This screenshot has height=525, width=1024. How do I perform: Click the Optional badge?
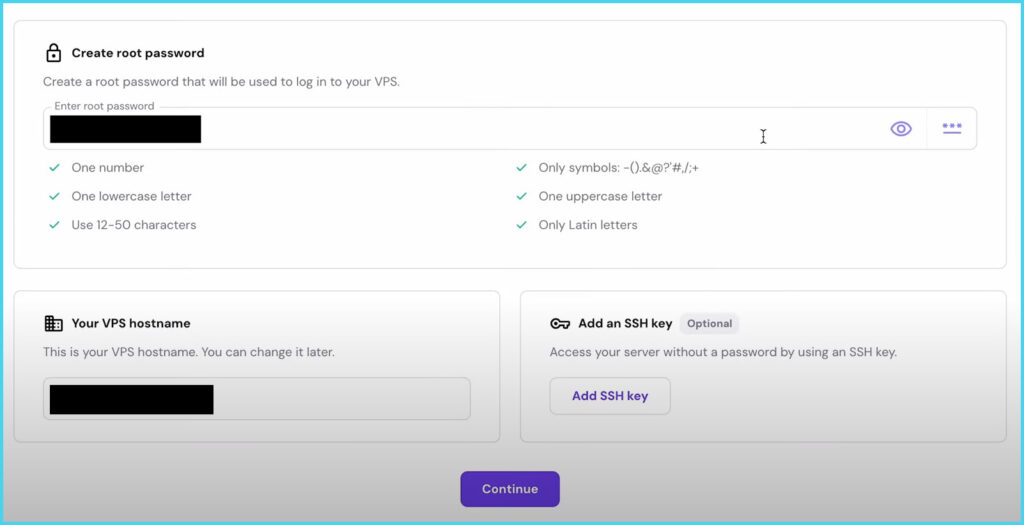click(x=709, y=323)
